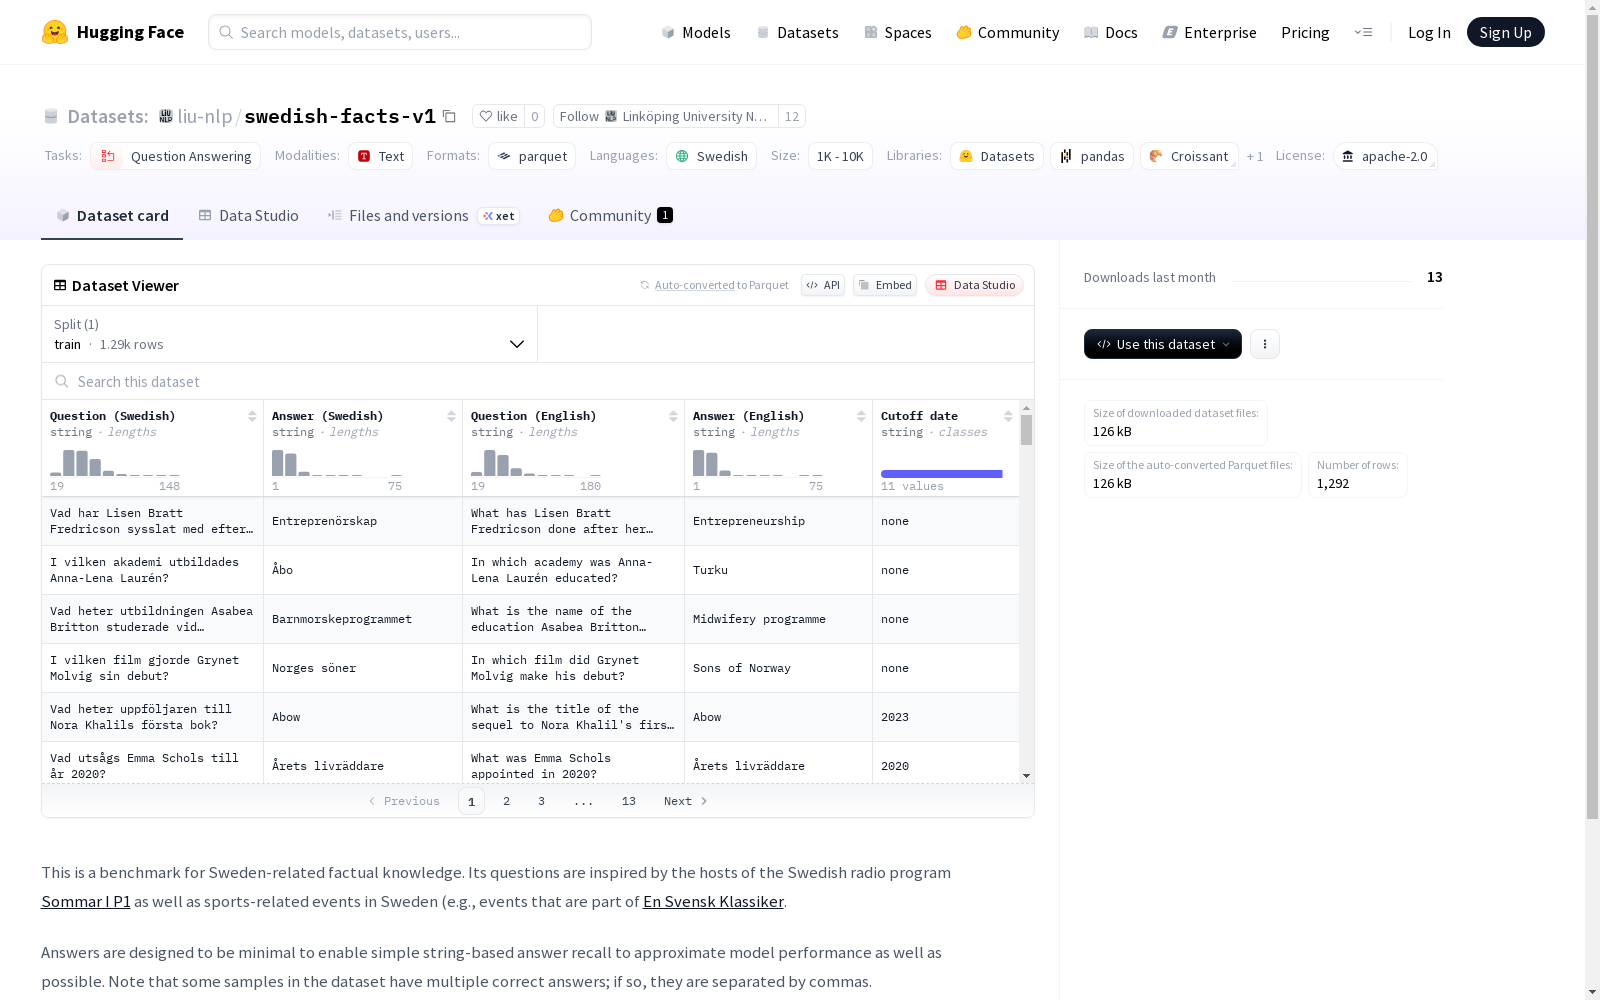Open the En Svensk Klassiker link
The image size is (1600, 1000).
point(713,901)
